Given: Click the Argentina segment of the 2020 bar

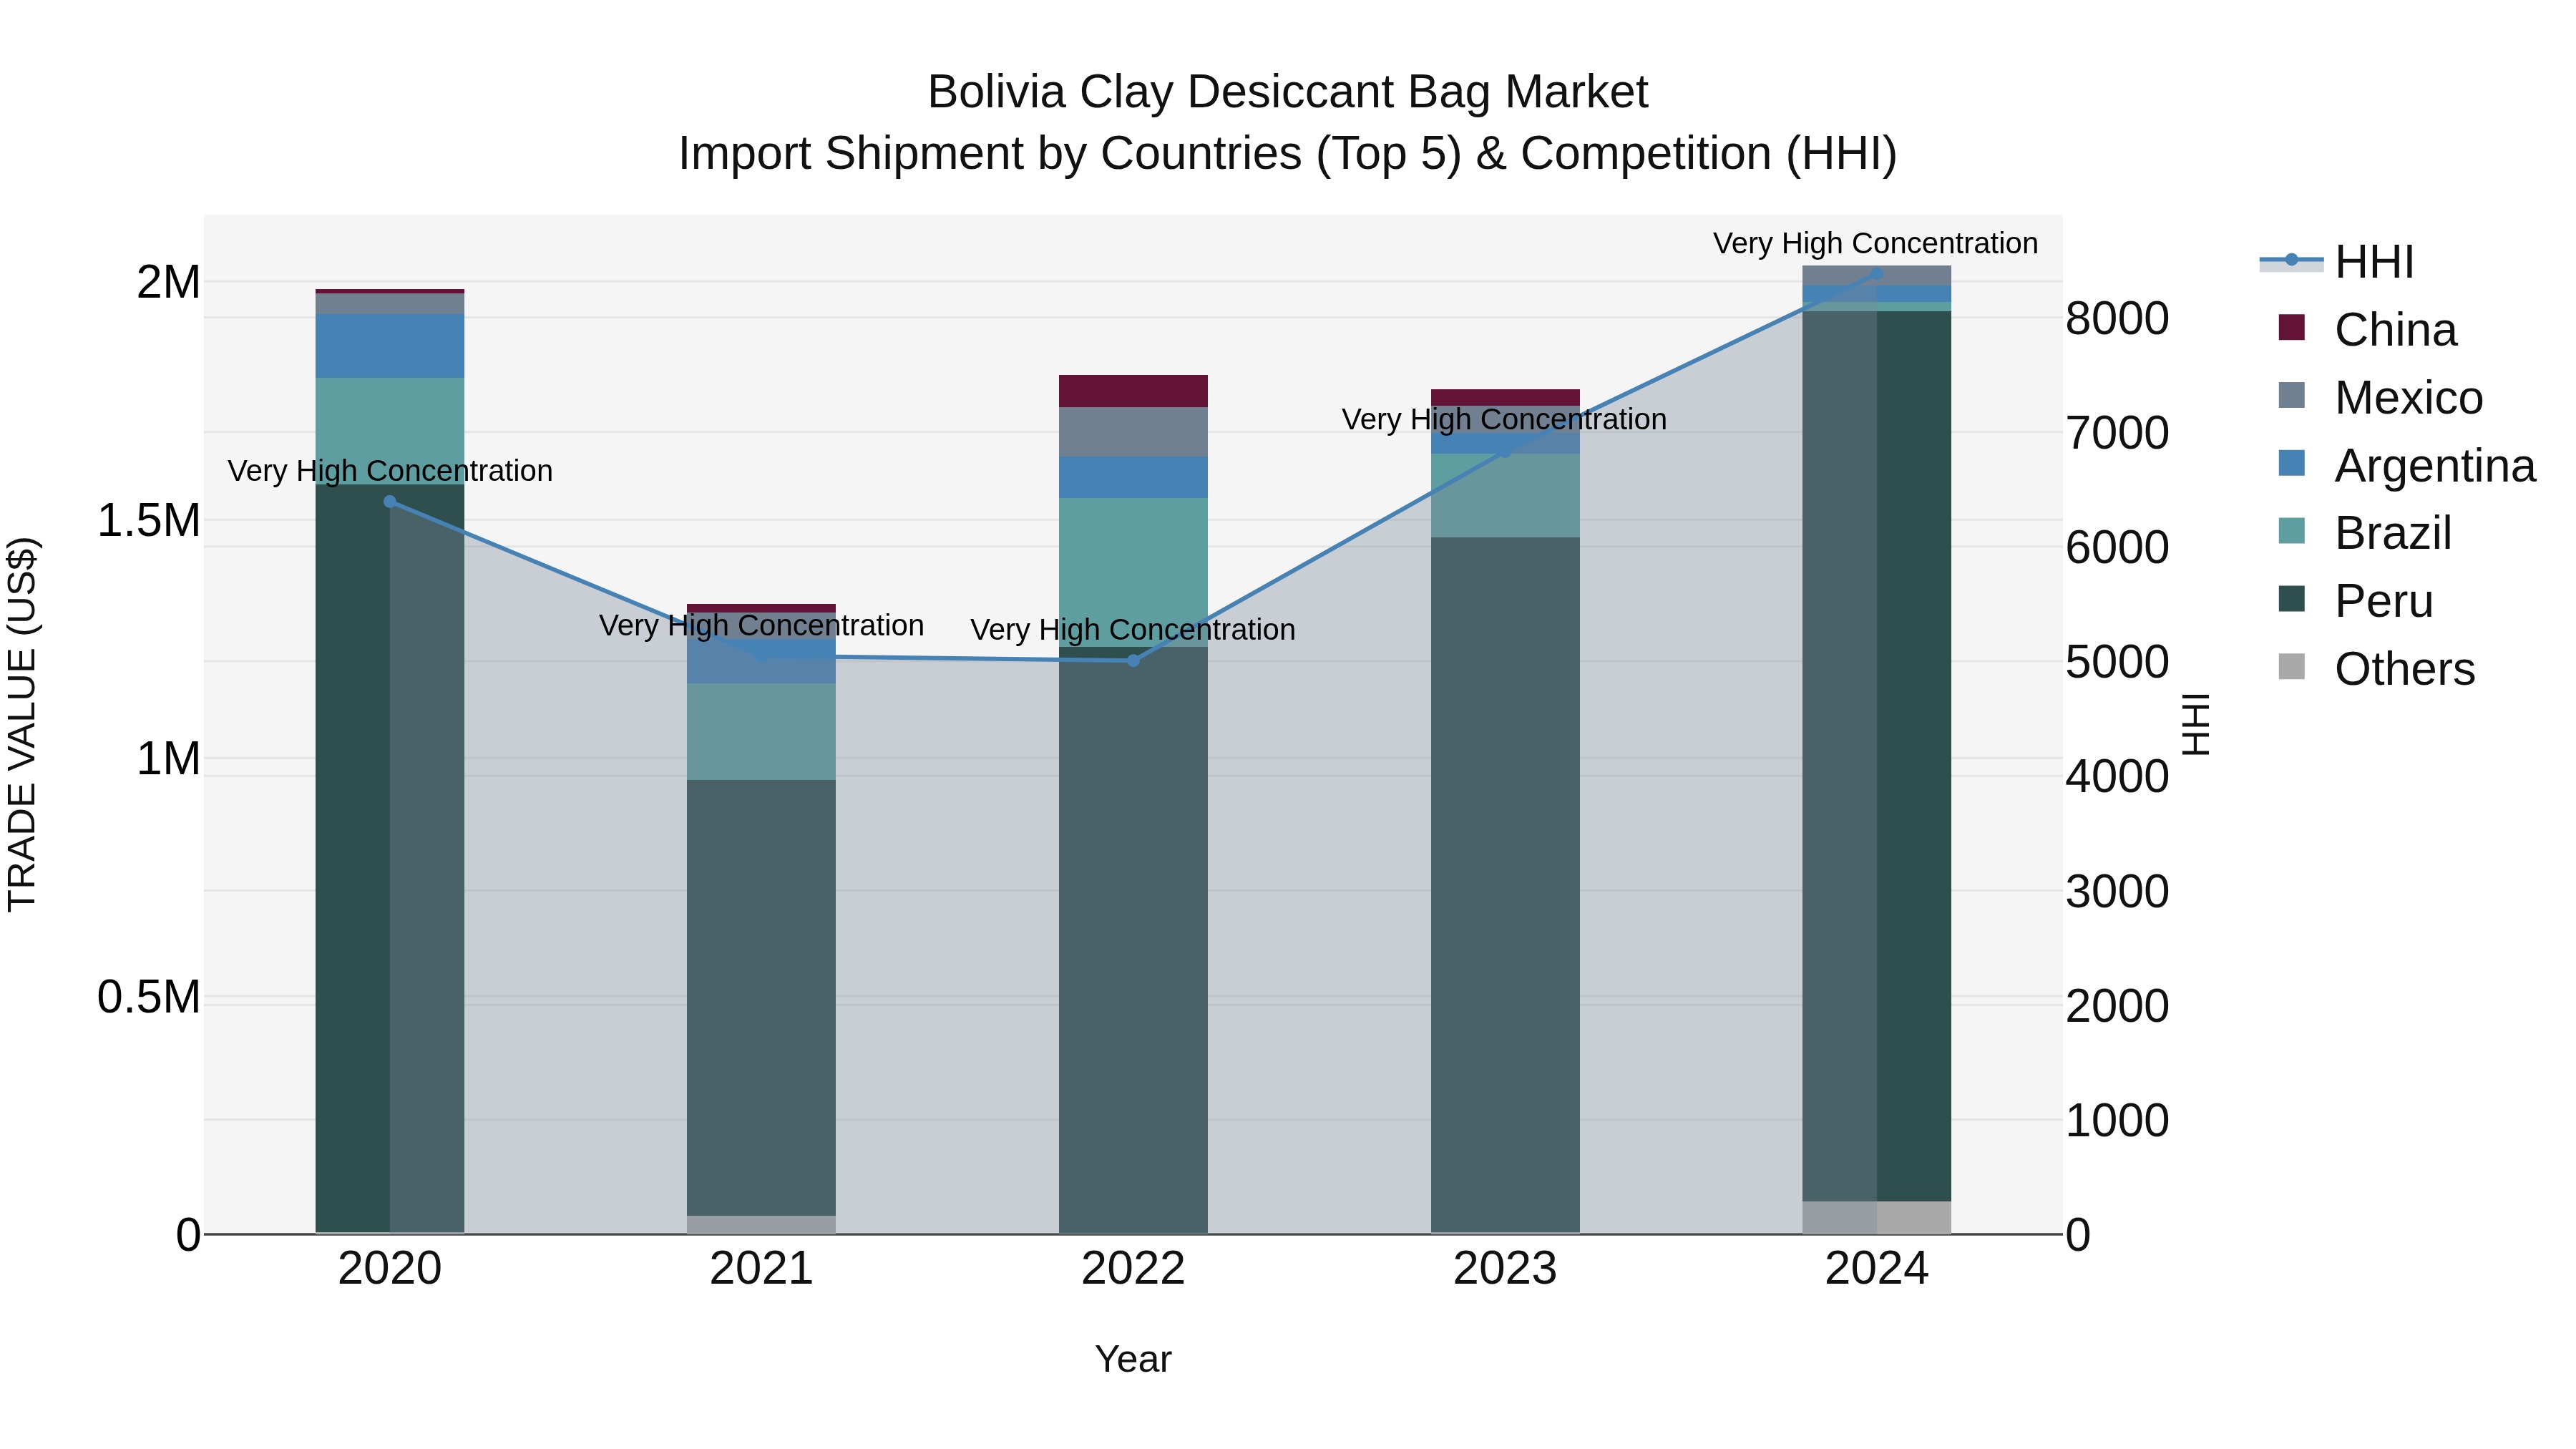Looking at the screenshot, I should [390, 346].
